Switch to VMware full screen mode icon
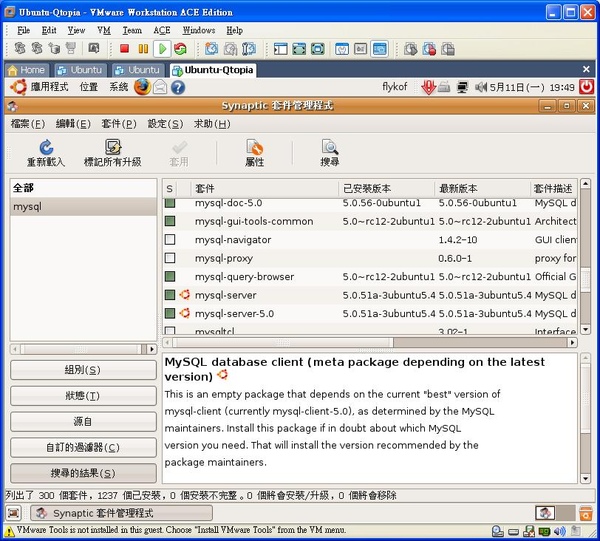The image size is (600, 541). pos(299,49)
